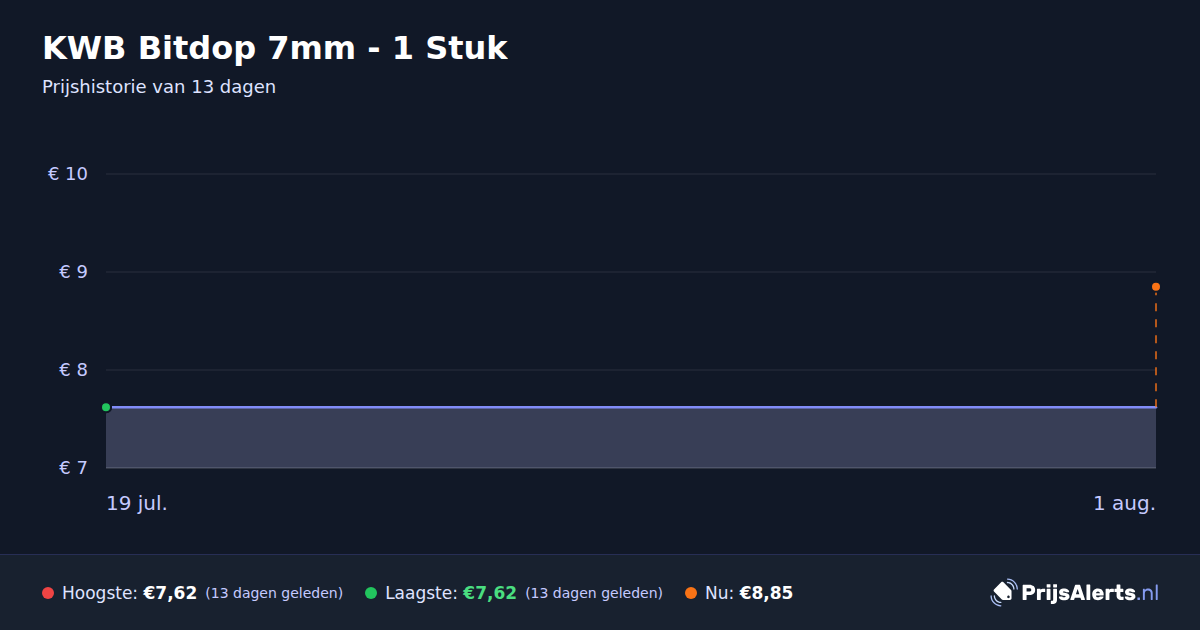1200x630 pixels.
Task: Select the orange current price data point
Action: (1156, 287)
